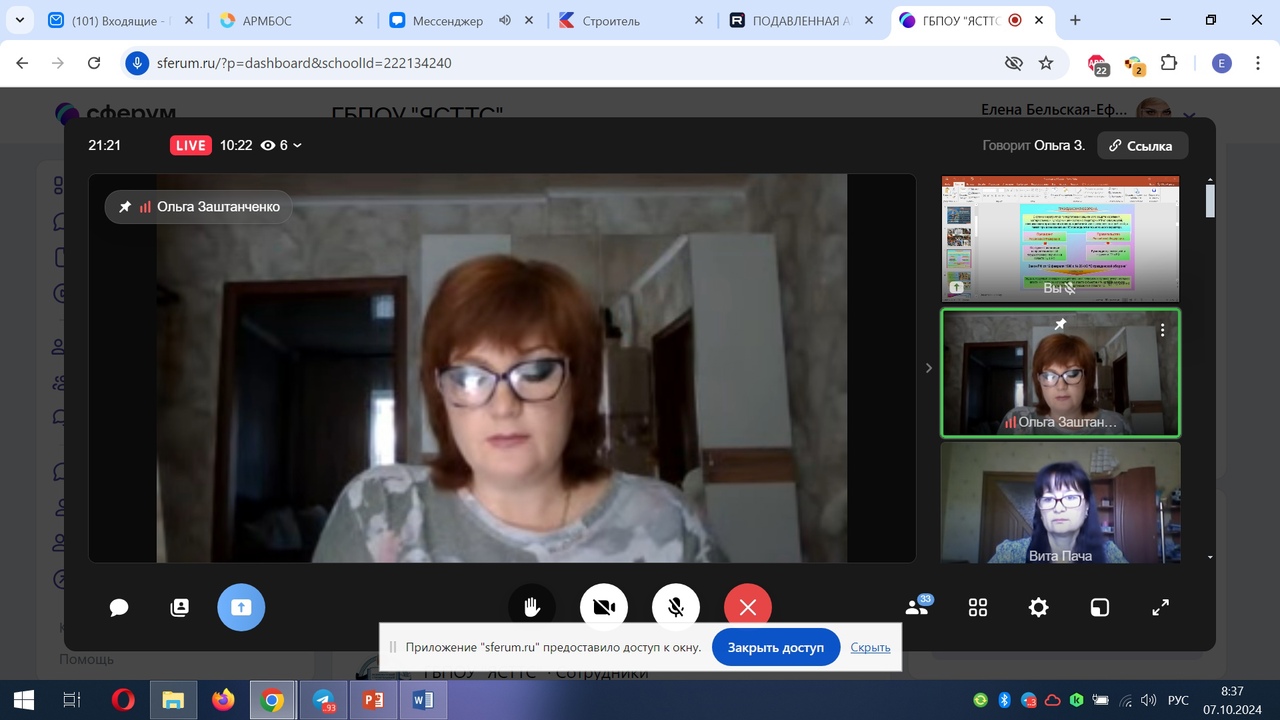Screen dimensions: 1280x720
Task: Click the Закрыть доступ button
Action: point(775,647)
